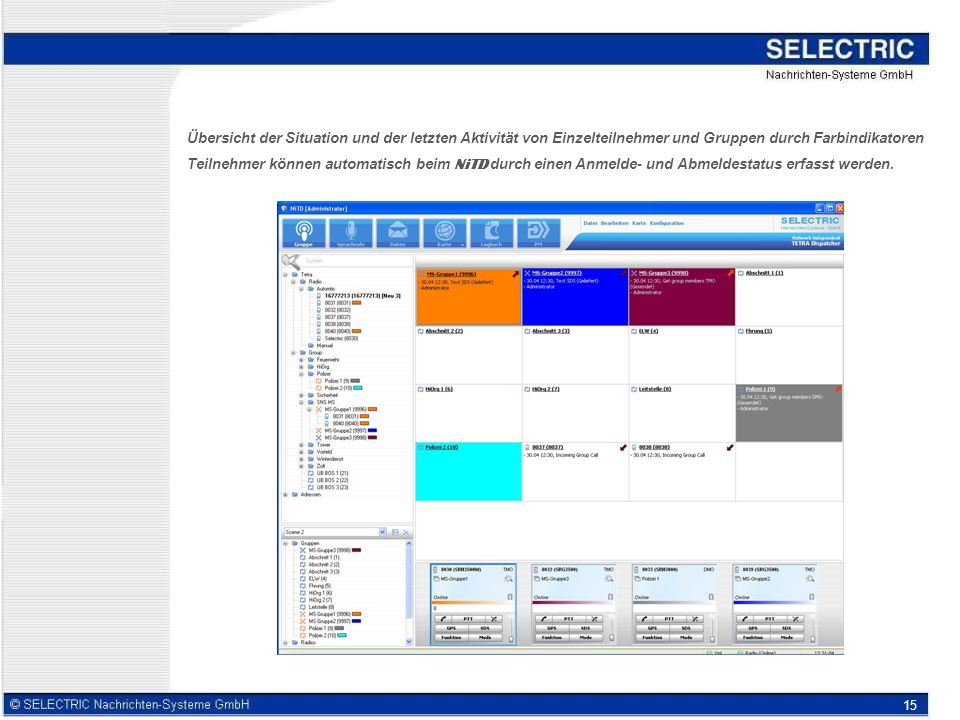Click the PTT button on radio 8030

pyautogui.click(x=468, y=619)
